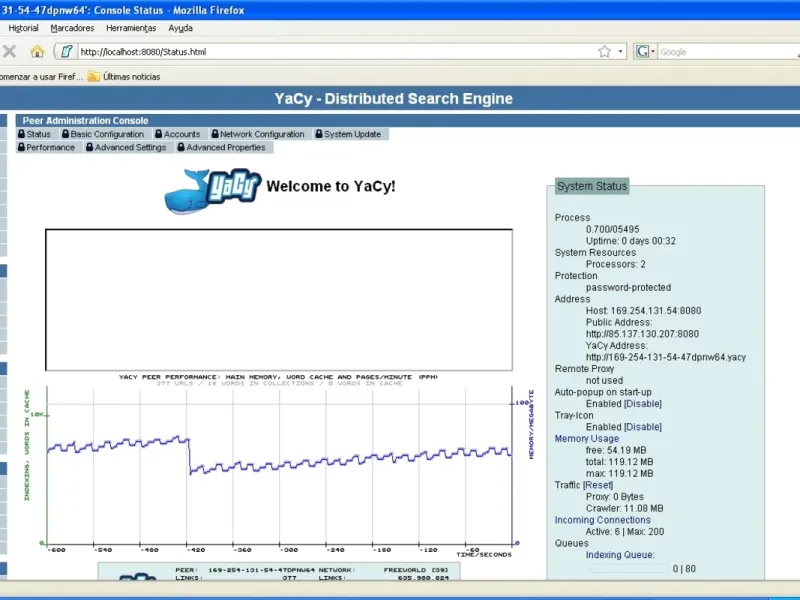Click the peer performance graph
The height and width of the screenshot is (600, 800).
pos(279,468)
